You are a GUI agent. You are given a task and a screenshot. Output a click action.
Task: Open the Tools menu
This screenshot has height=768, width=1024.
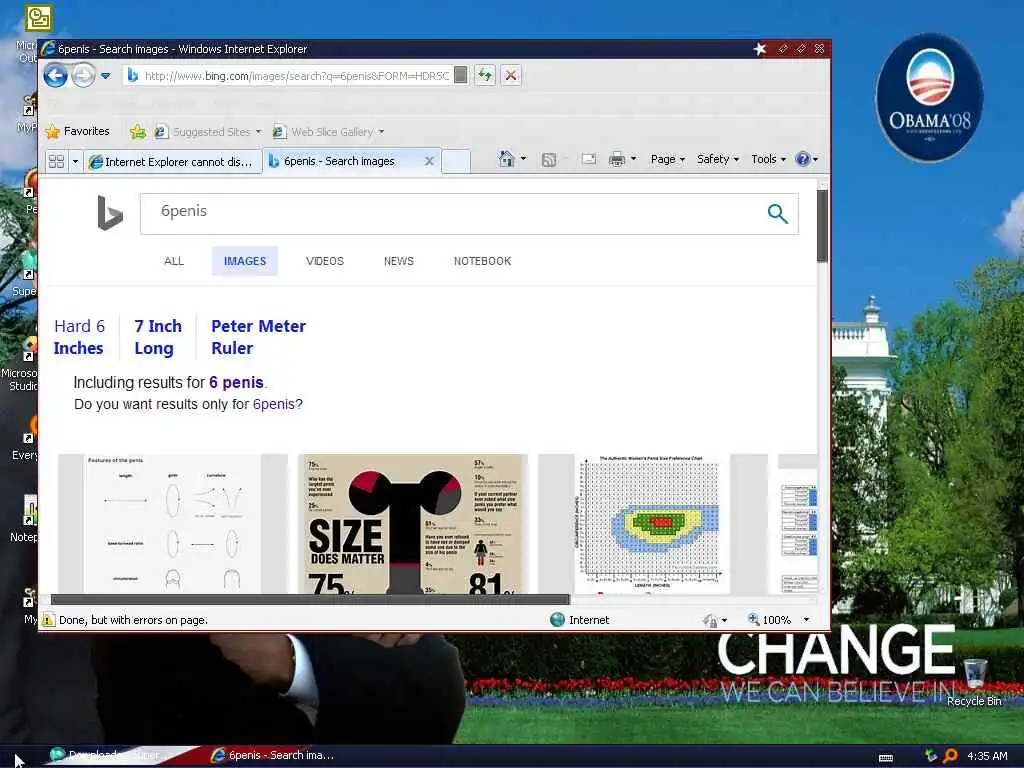coord(768,159)
